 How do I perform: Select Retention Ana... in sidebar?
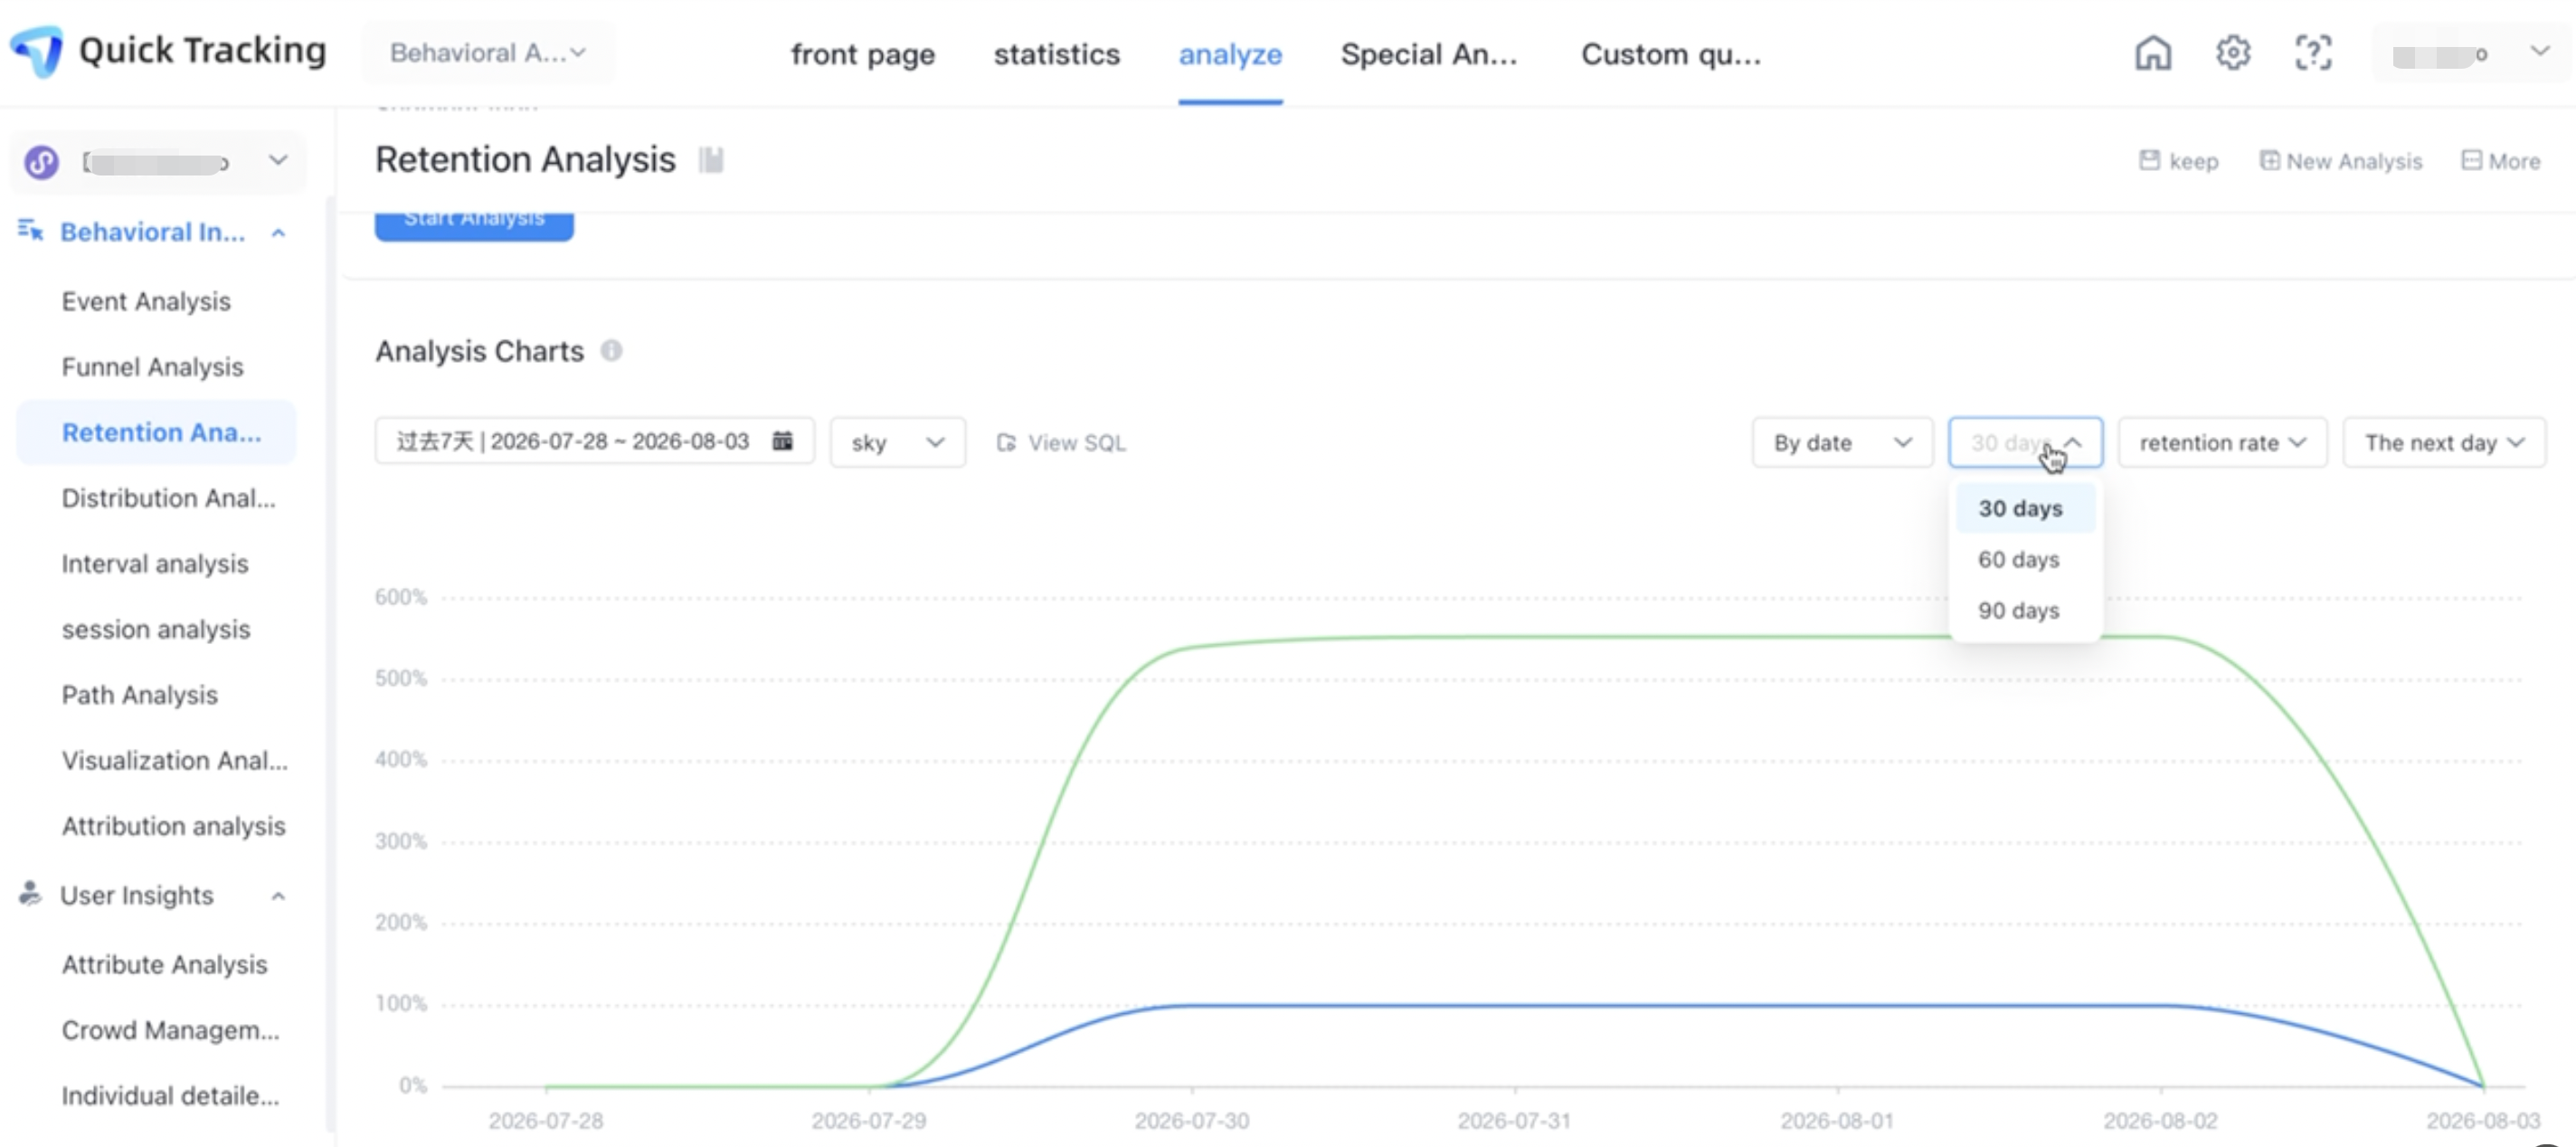(x=157, y=432)
